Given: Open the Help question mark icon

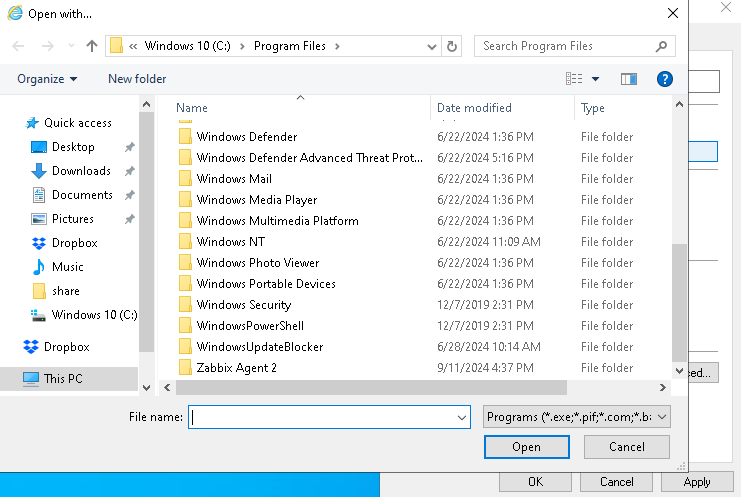Looking at the screenshot, I should (x=664, y=79).
